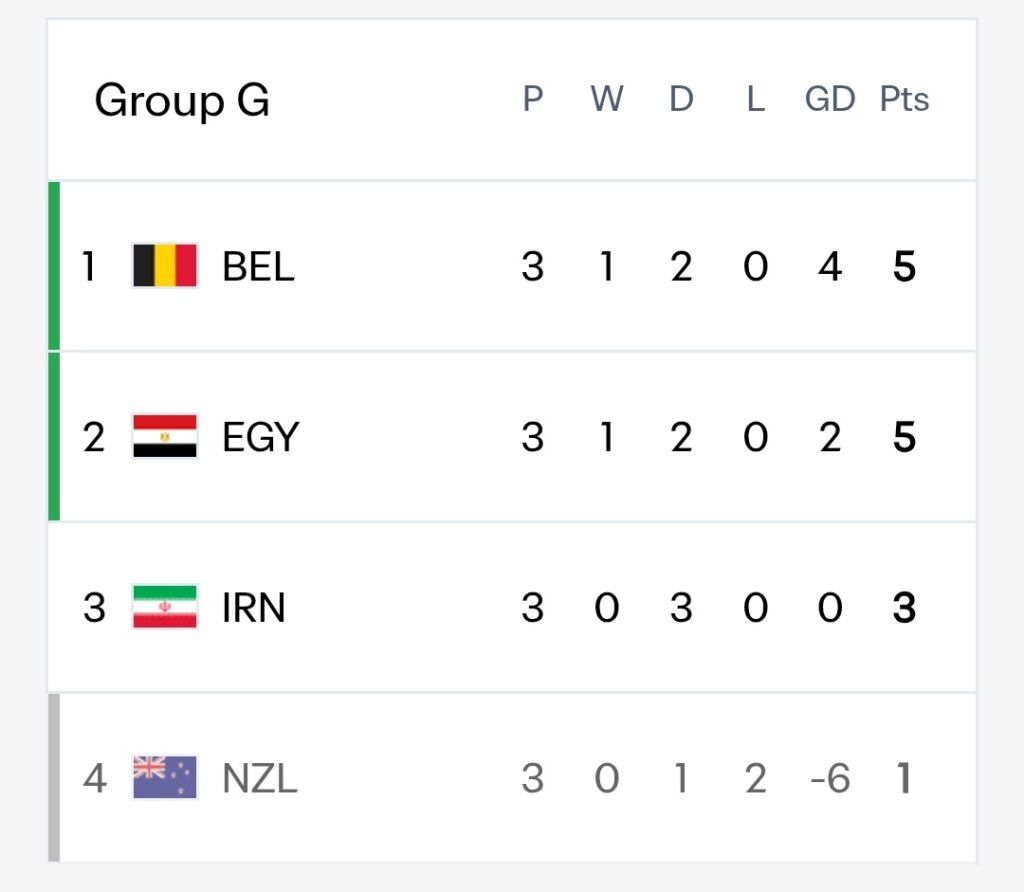Click the W column header
The width and height of the screenshot is (1024, 892).
coord(607,99)
